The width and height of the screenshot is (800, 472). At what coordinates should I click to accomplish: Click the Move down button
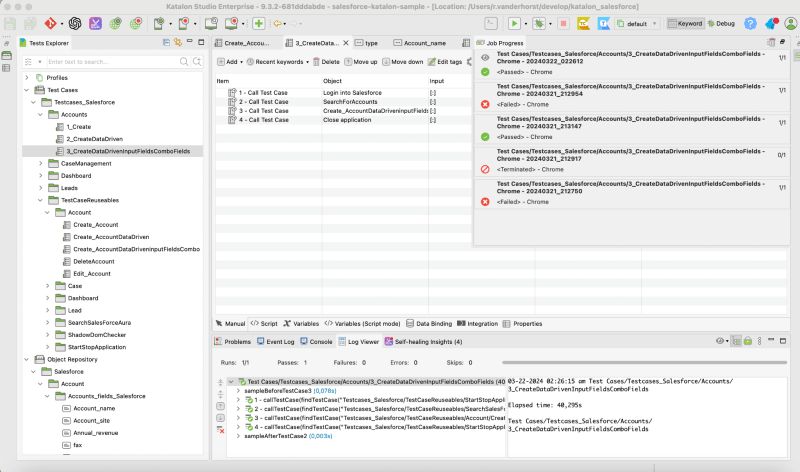403,62
